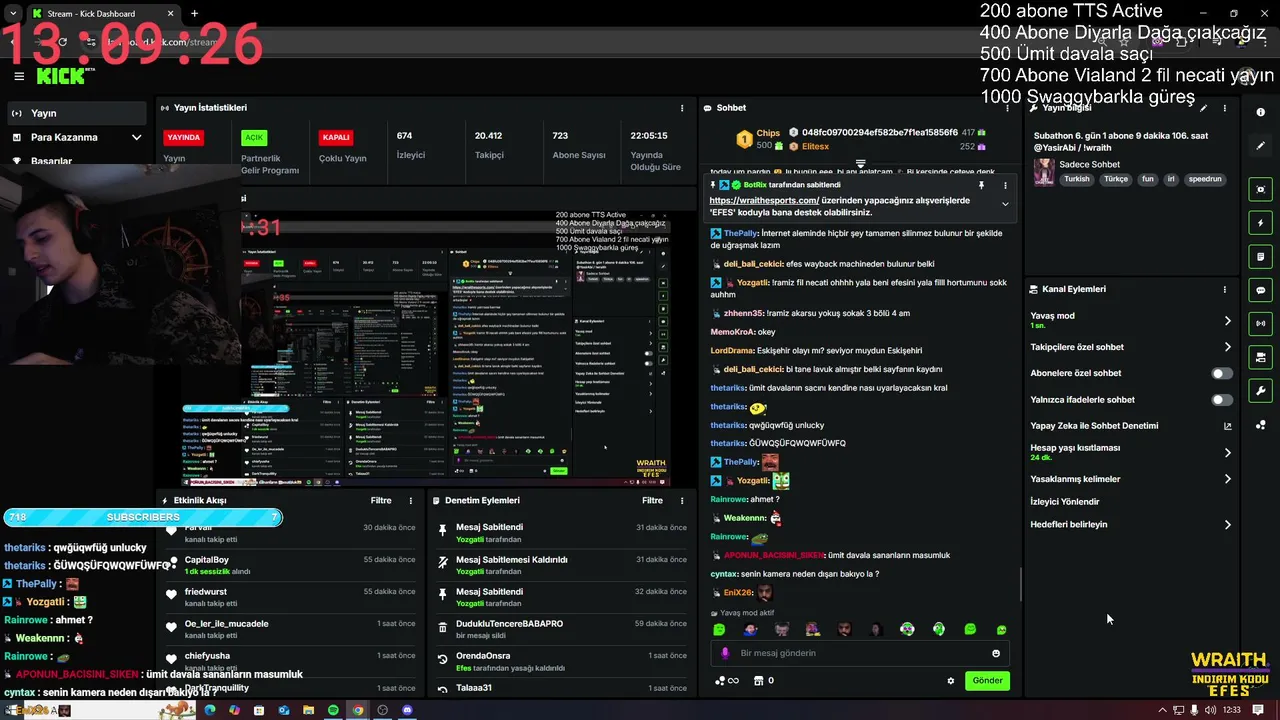Click the Turkish stream tag

(x=1077, y=179)
